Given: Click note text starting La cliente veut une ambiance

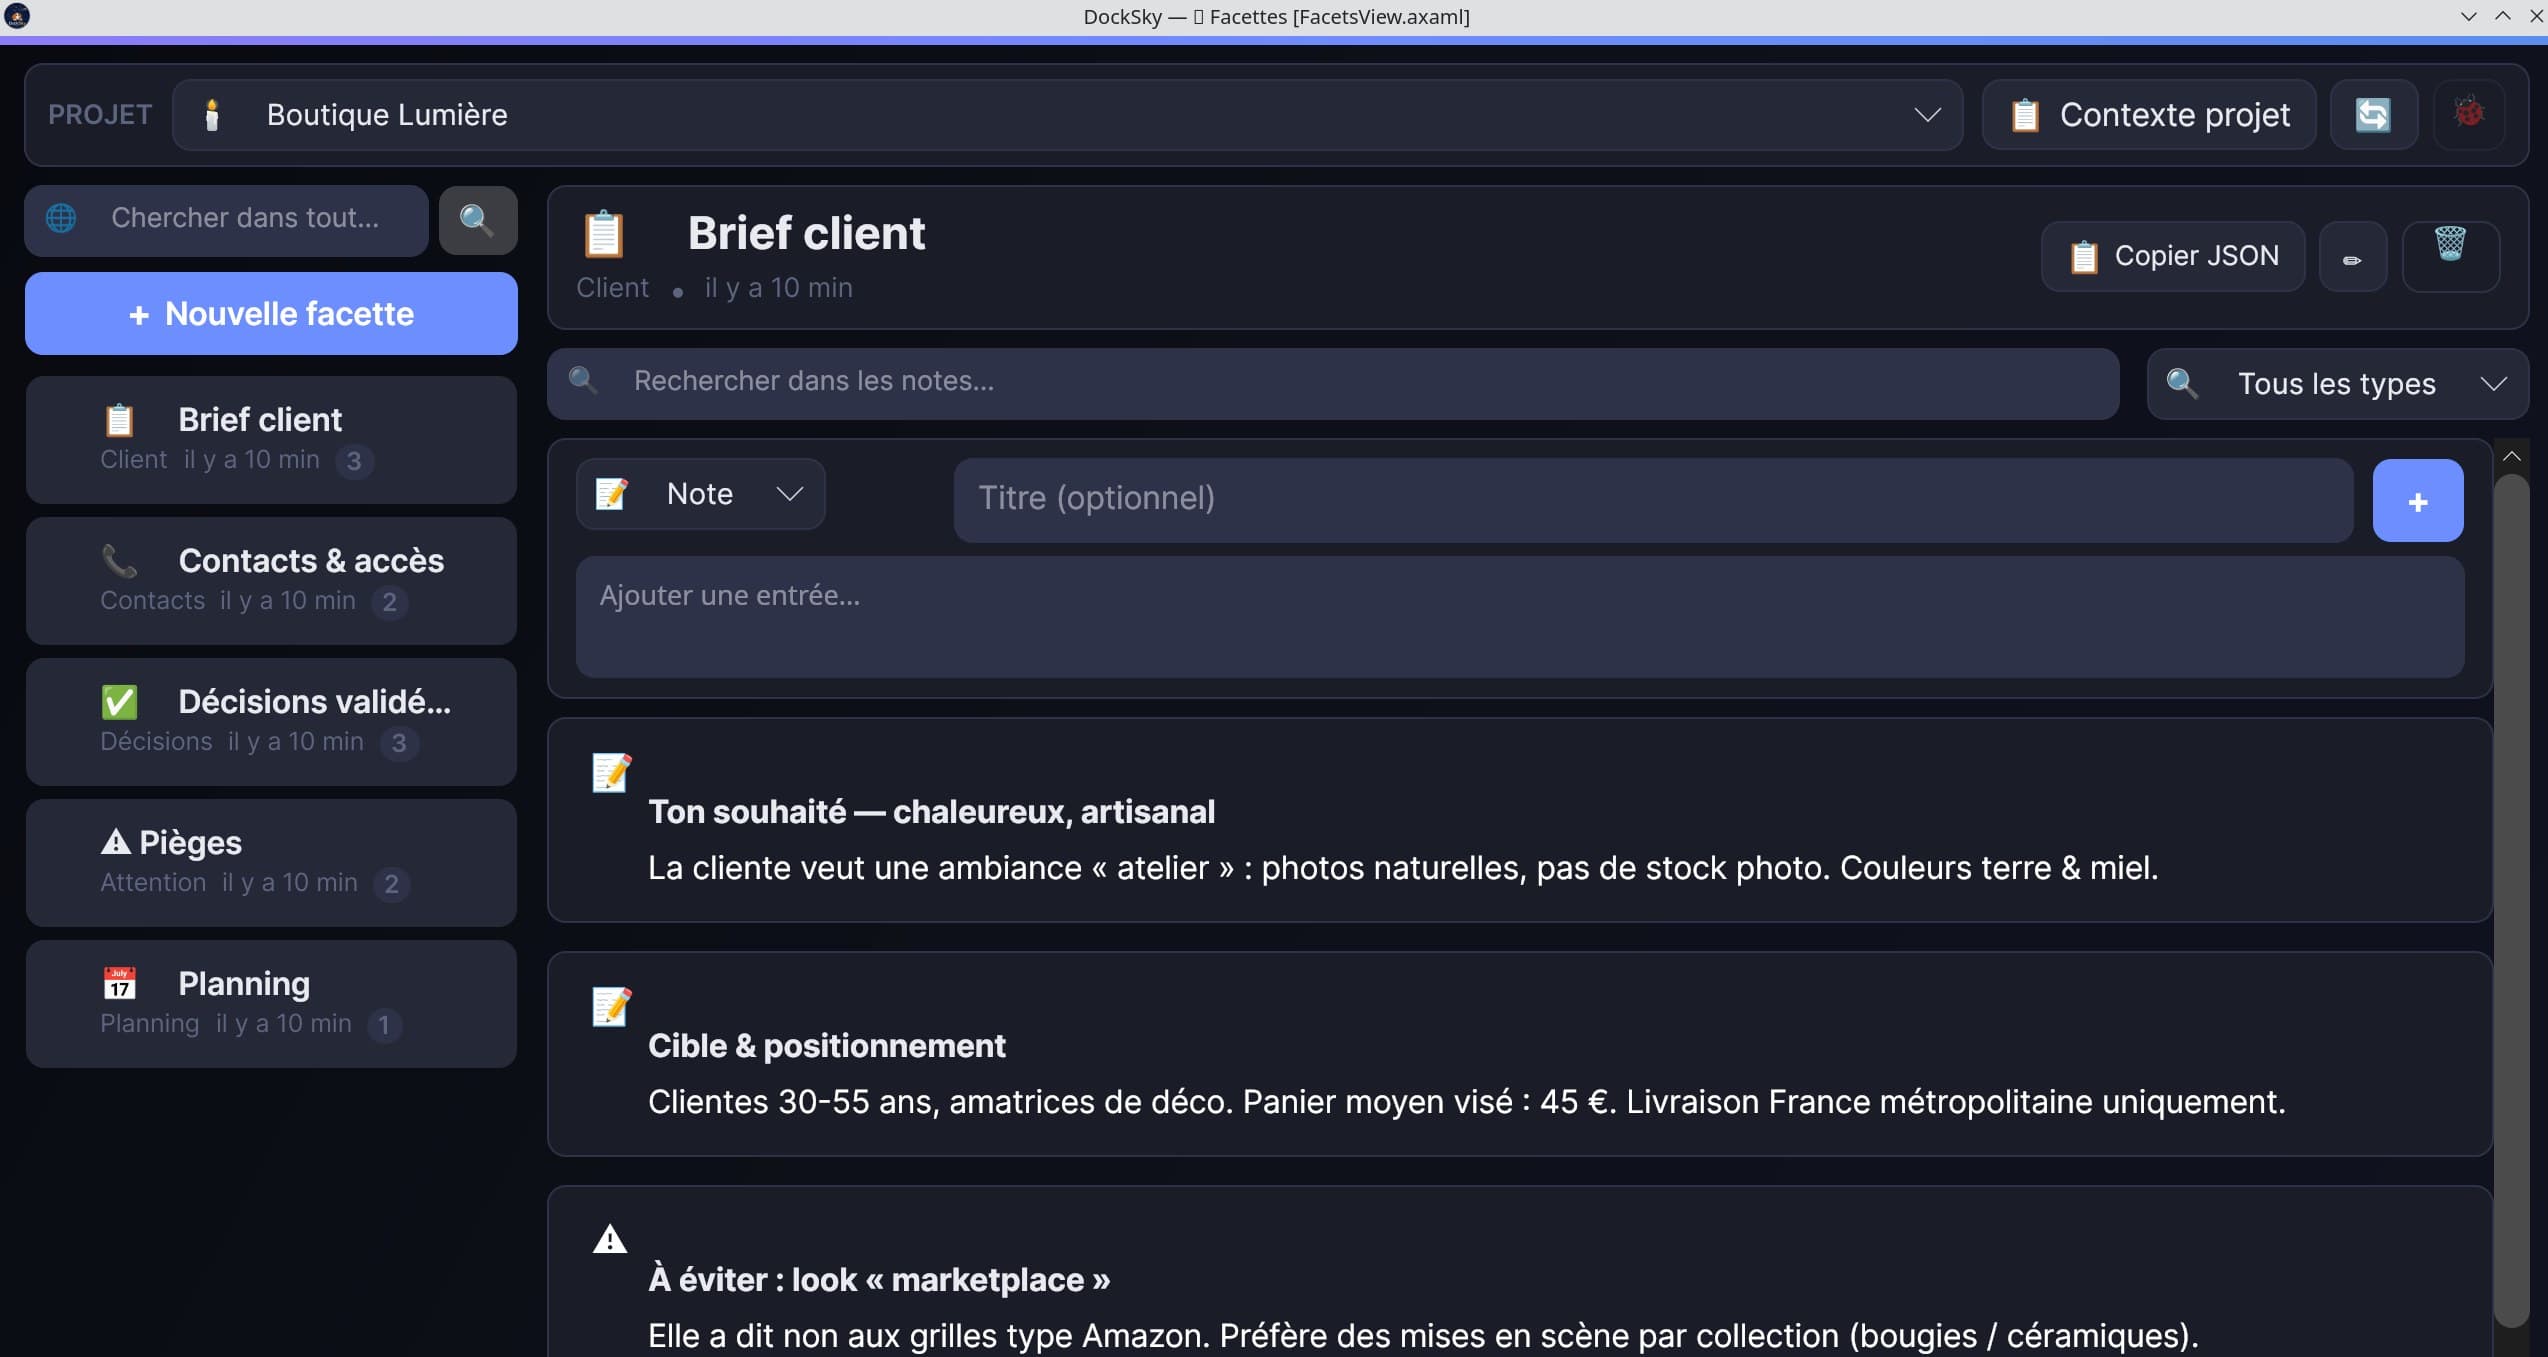Looking at the screenshot, I should tap(1403, 868).
